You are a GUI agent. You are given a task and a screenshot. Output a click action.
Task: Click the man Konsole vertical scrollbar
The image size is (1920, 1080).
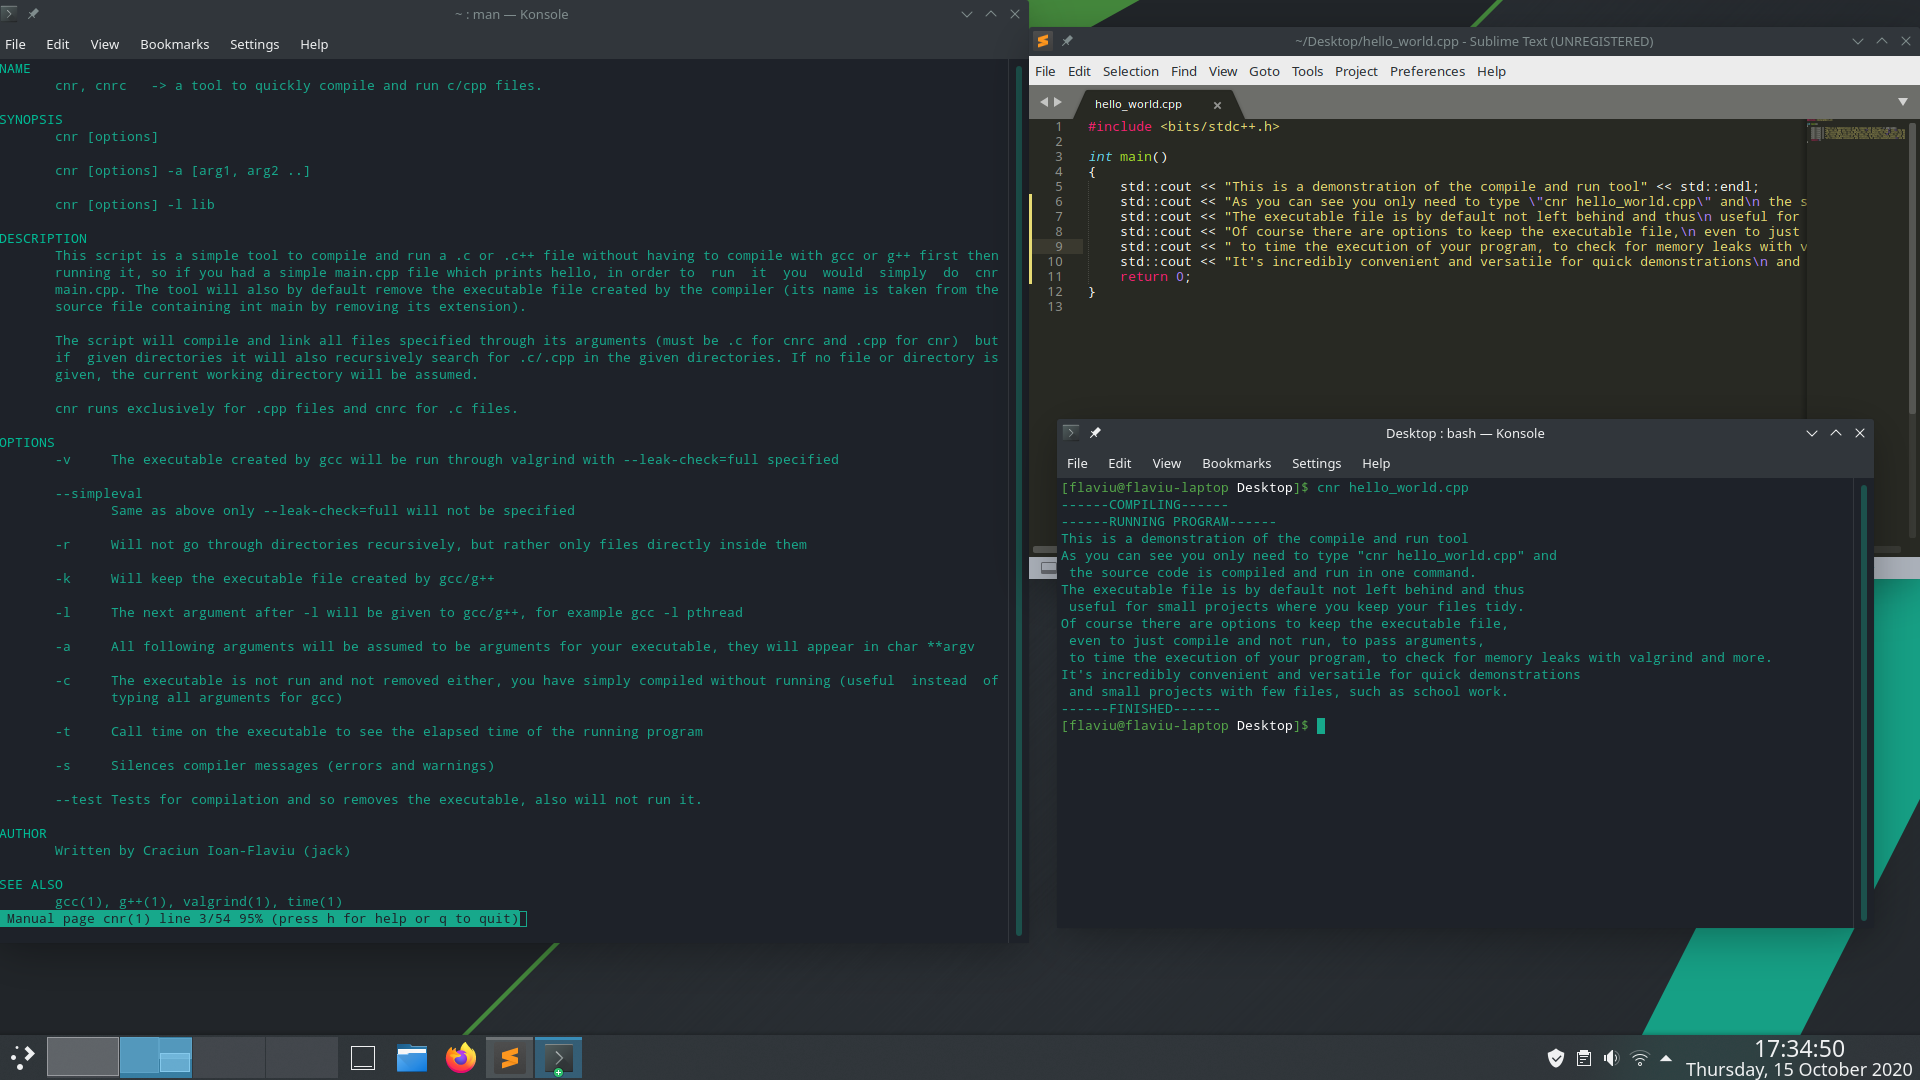1019,500
